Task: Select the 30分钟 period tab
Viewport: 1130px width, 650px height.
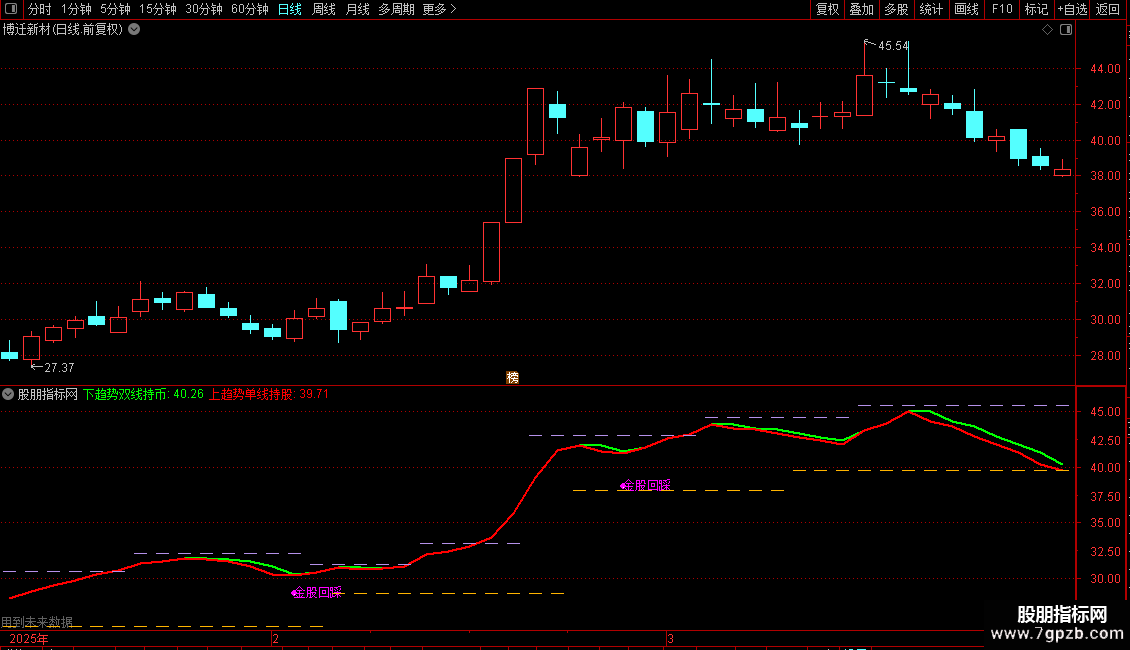Action: tap(203, 9)
